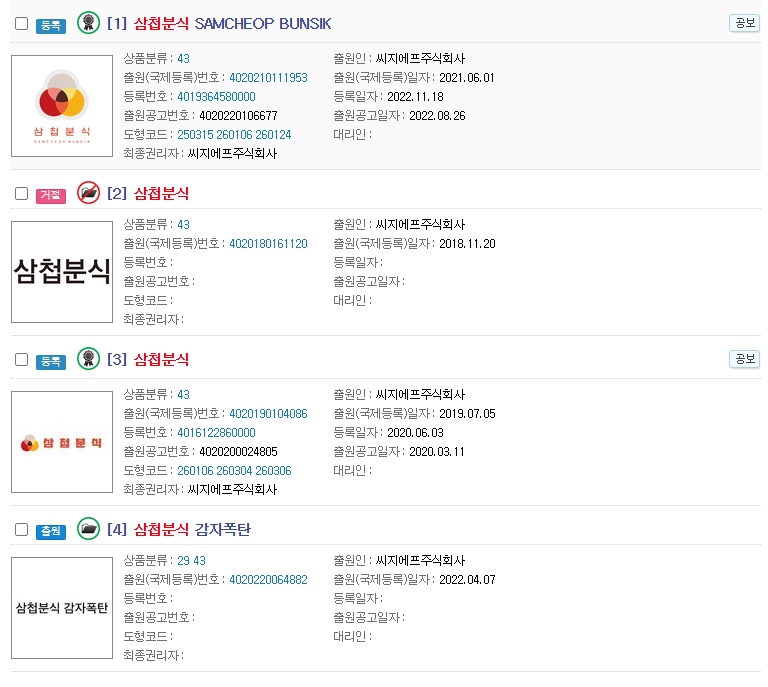Check the checkbox for result 3 삼첩분식

pyautogui.click(x=22, y=359)
